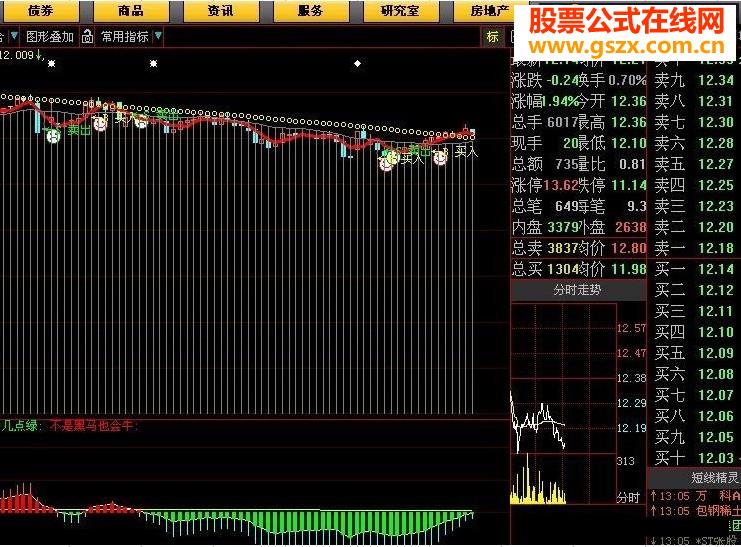Viewport: 741px width, 547px height.
Task: Click the 换手 0.70% value
Action: tap(627, 80)
